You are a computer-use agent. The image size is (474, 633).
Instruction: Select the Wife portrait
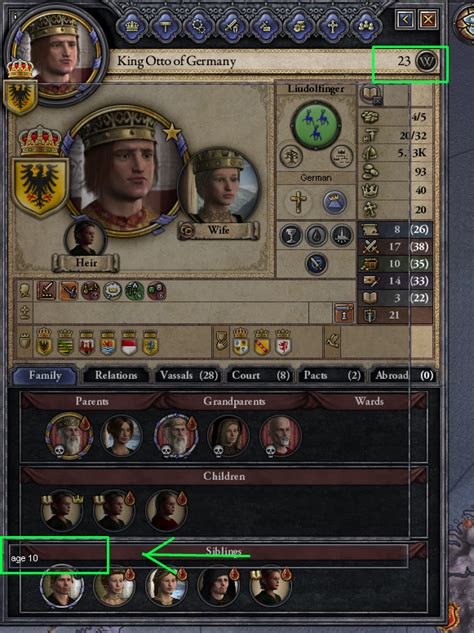219,187
